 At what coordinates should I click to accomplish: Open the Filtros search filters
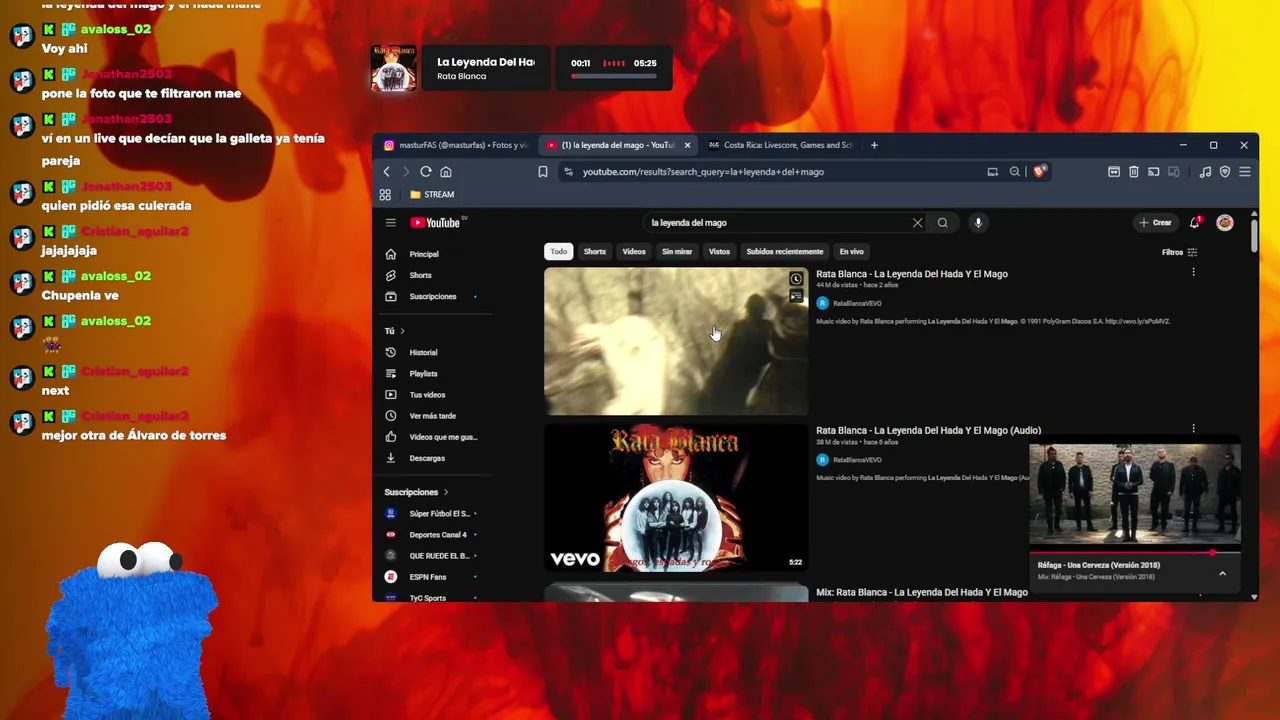point(1180,253)
